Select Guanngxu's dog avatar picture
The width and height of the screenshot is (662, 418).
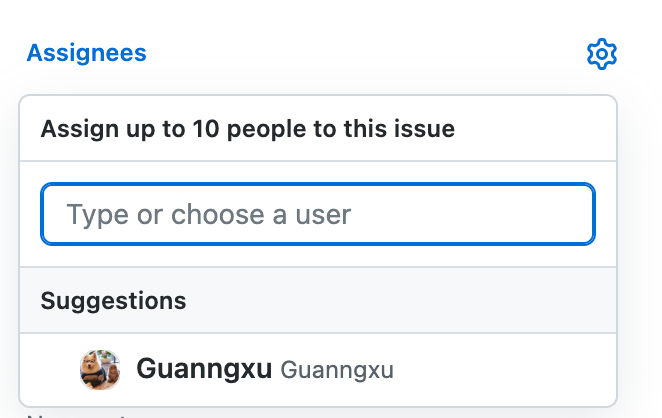click(x=100, y=369)
